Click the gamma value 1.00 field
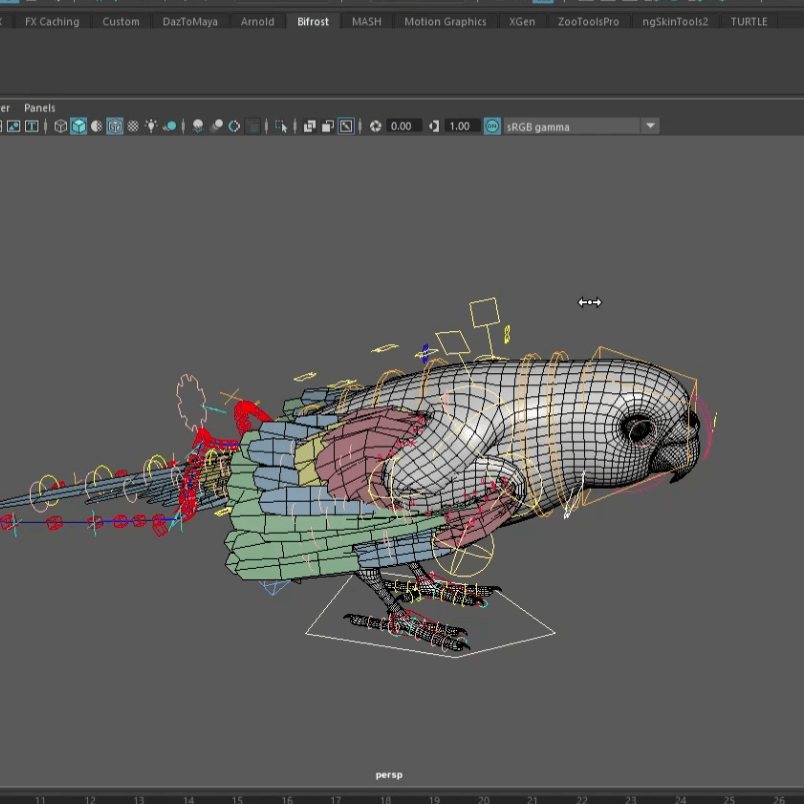Screen dimensions: 804x804 pyautogui.click(x=460, y=126)
